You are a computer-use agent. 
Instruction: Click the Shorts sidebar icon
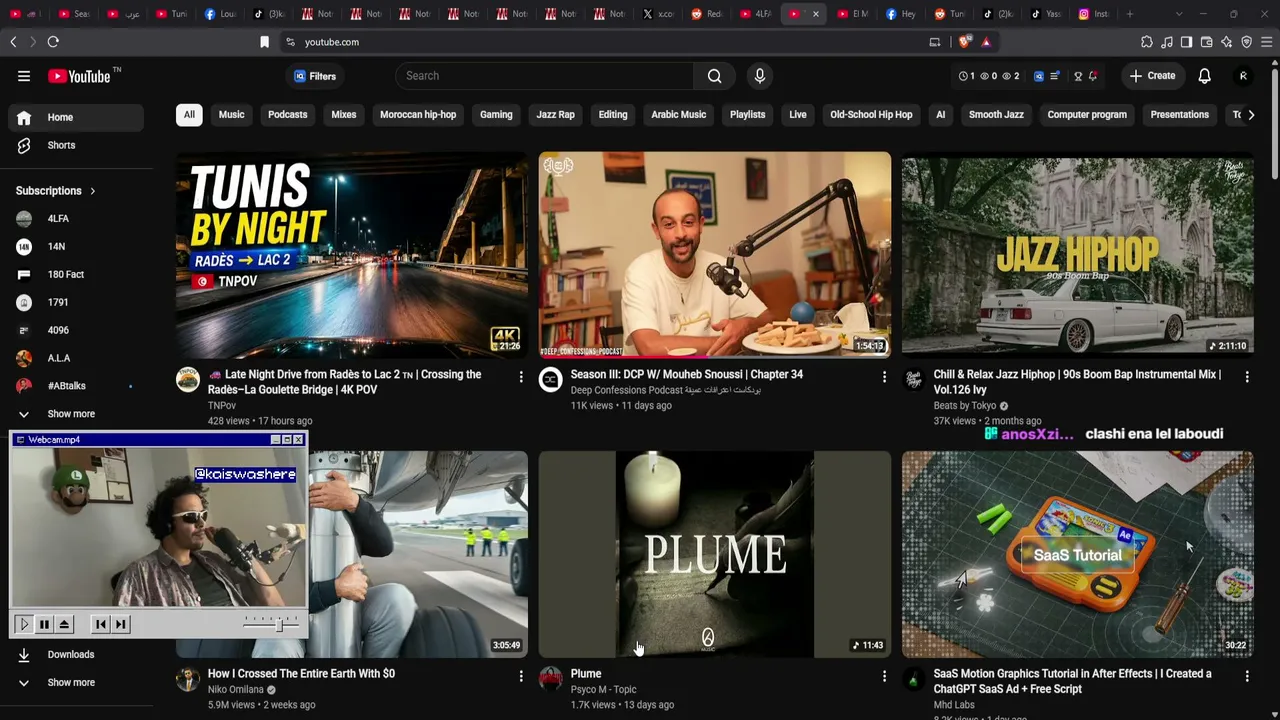click(x=24, y=145)
